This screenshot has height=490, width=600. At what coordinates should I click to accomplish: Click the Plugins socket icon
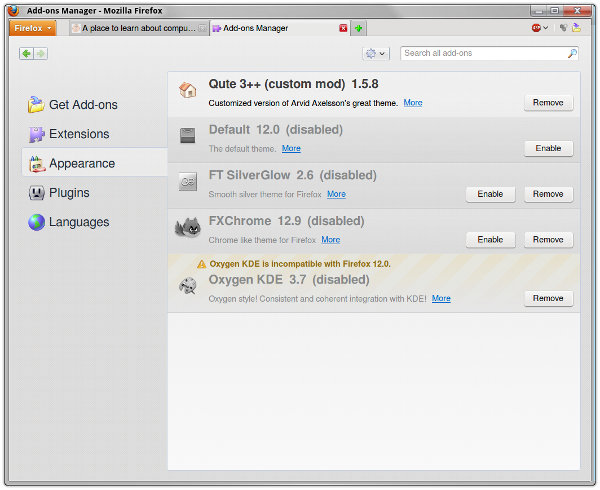coord(37,193)
